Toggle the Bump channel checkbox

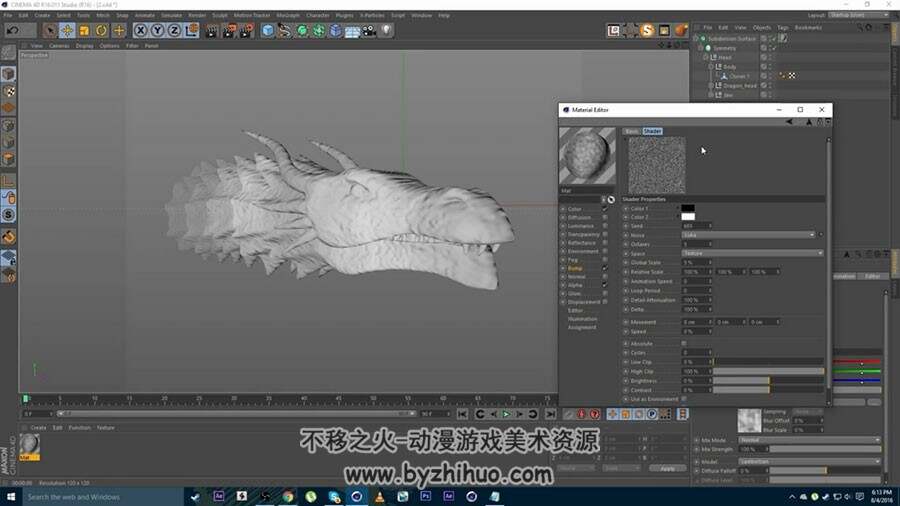(x=605, y=268)
